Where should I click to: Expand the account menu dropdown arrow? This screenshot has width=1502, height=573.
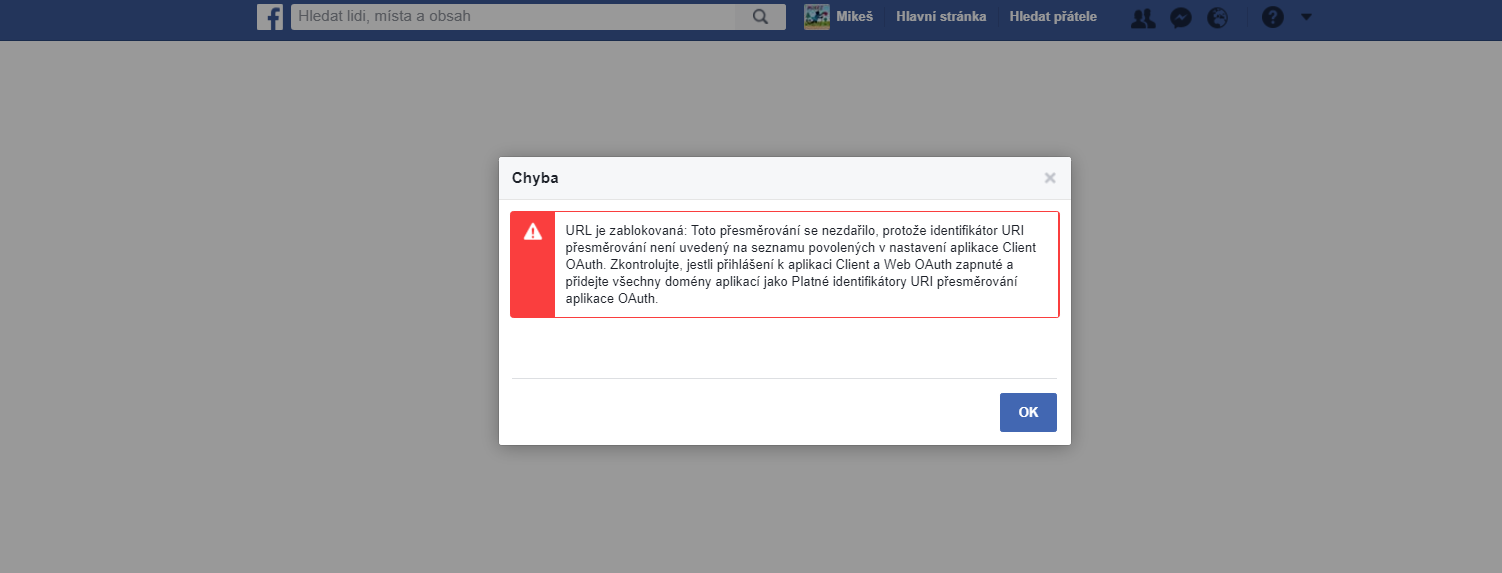[1306, 17]
